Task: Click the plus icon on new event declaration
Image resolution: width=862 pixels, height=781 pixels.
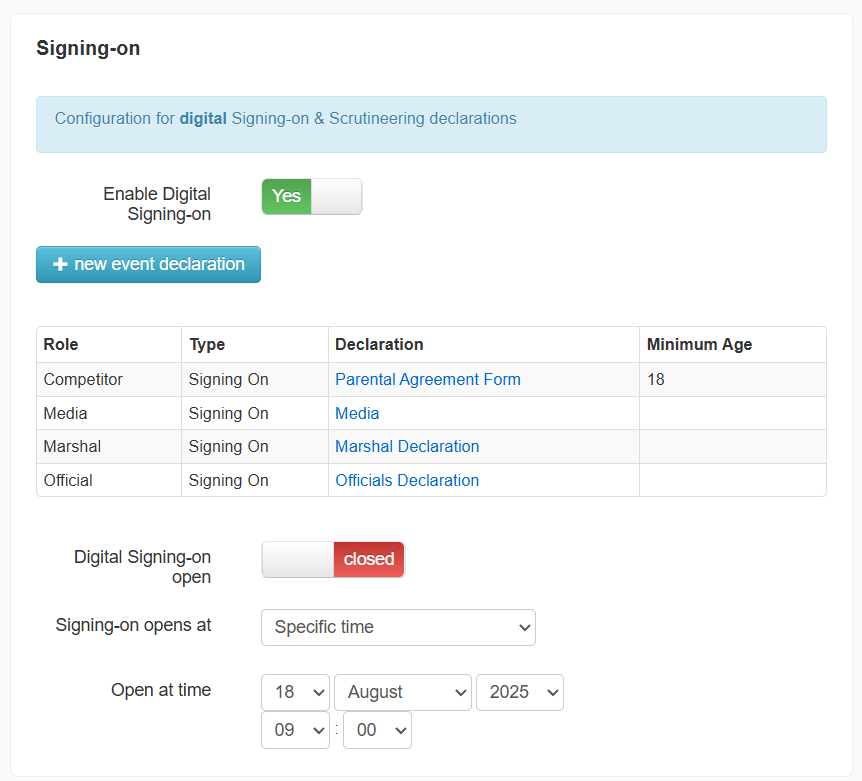Action: click(x=60, y=265)
